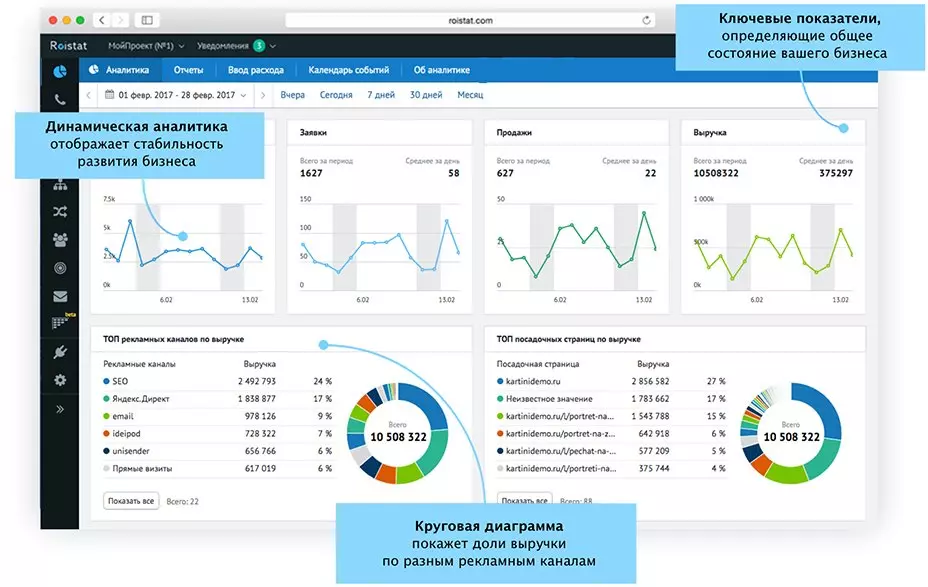Open the plug integrations sidebar icon
The height and width of the screenshot is (587, 928).
coord(60,352)
